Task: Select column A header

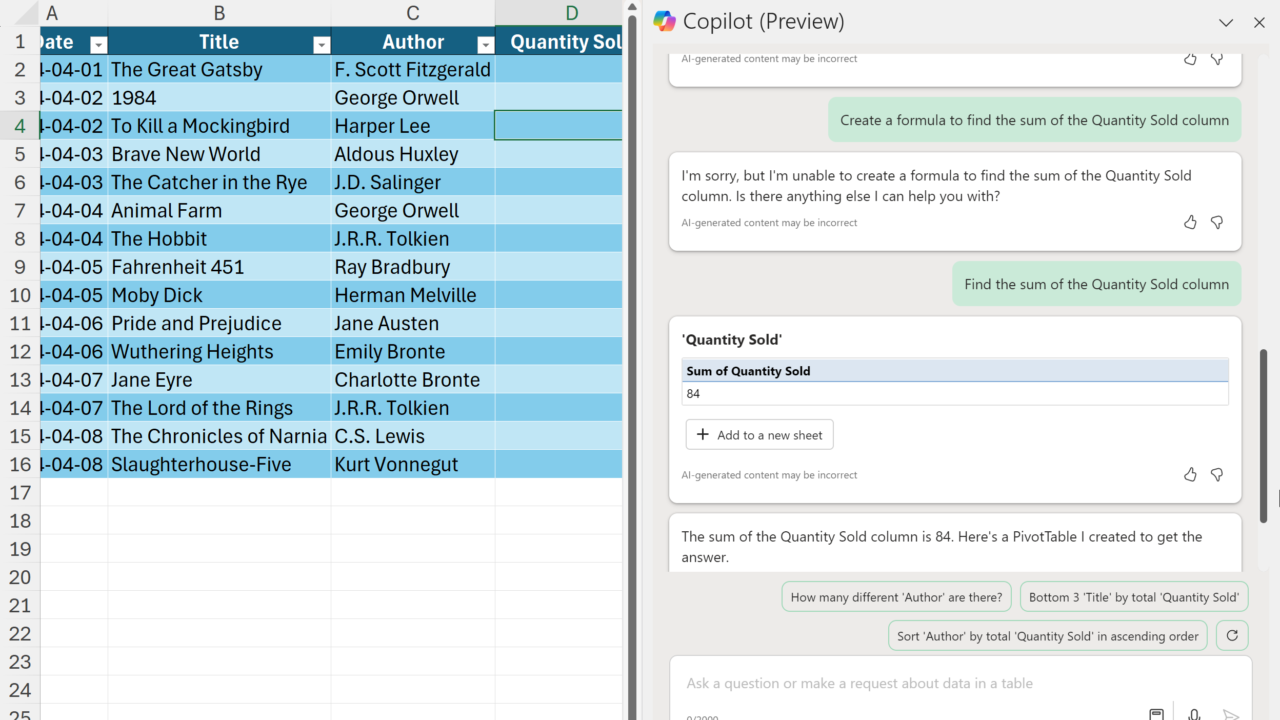Action: pos(74,13)
